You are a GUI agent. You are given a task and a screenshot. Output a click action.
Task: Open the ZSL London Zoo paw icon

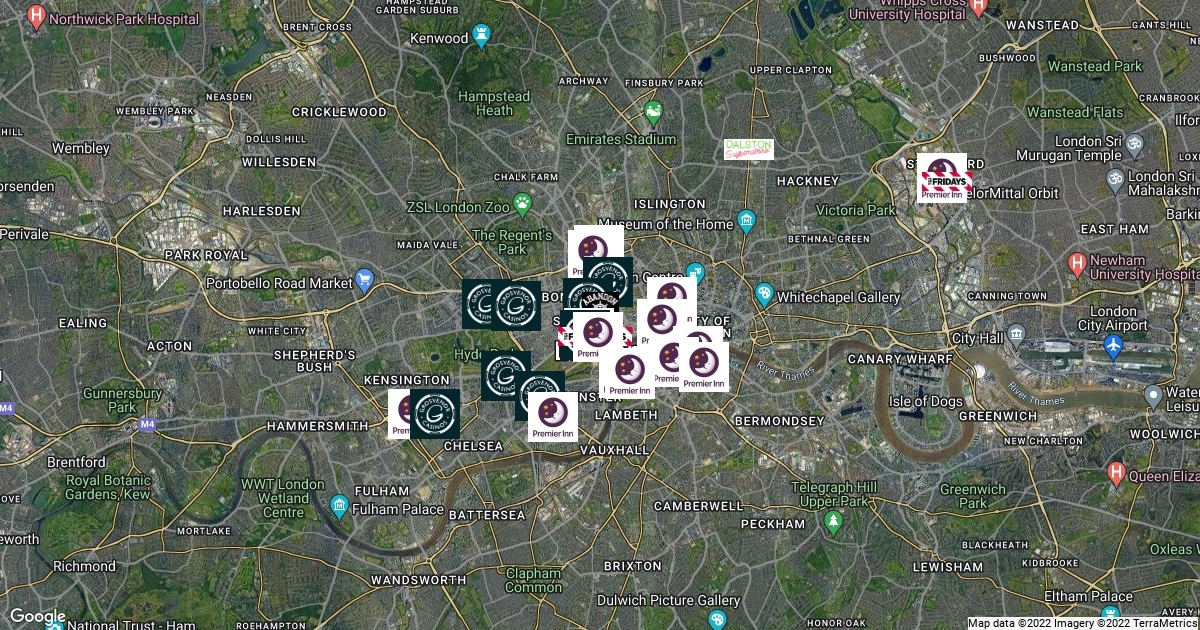(523, 204)
